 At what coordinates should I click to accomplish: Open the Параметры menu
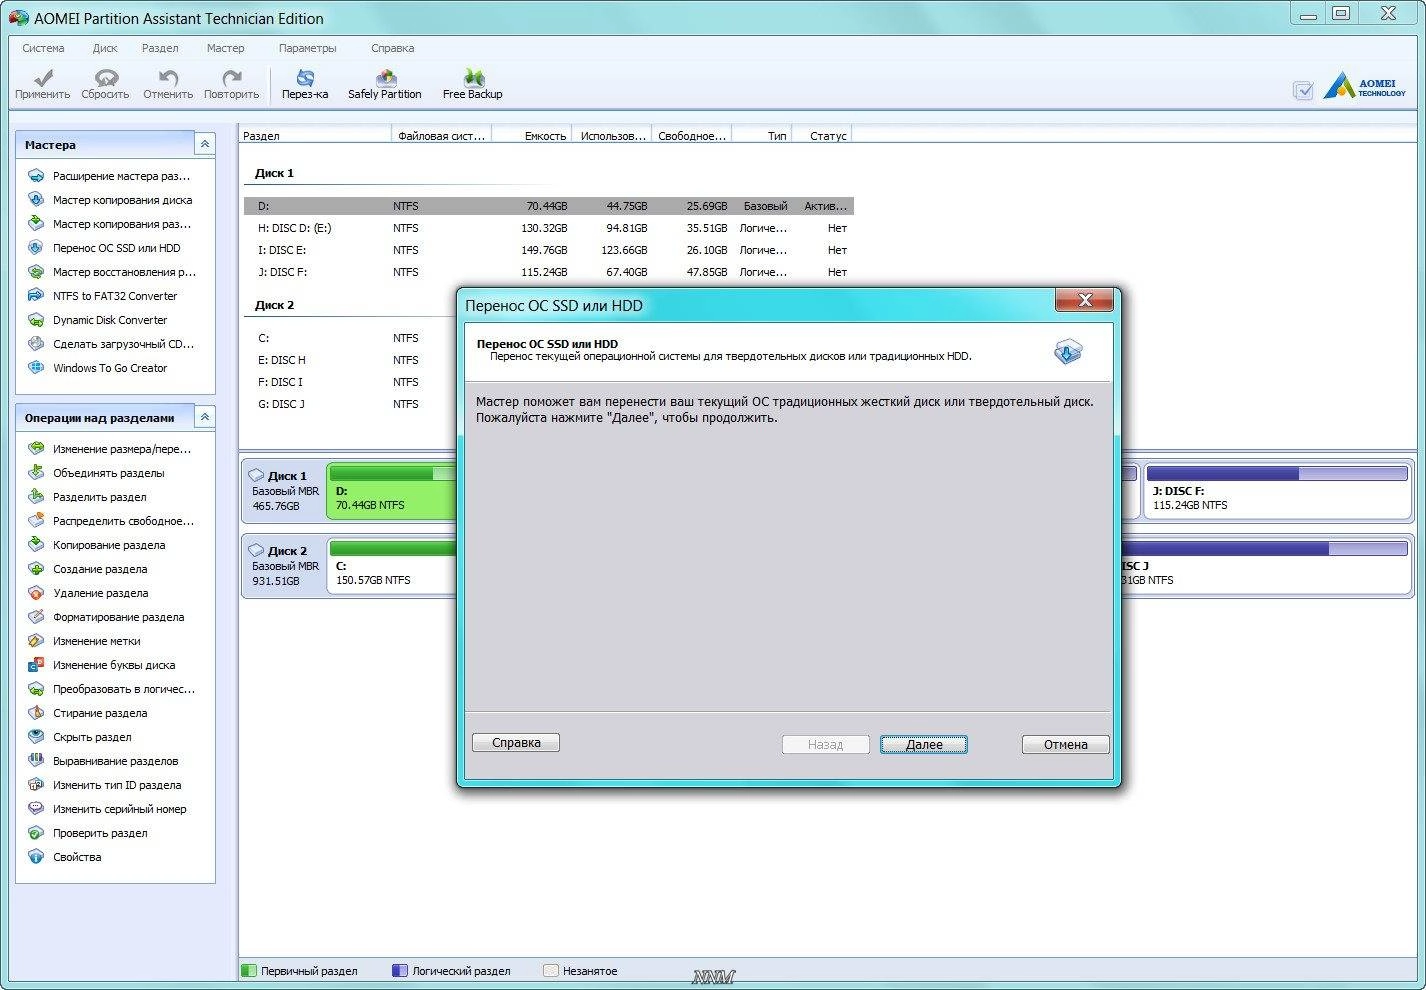point(308,48)
